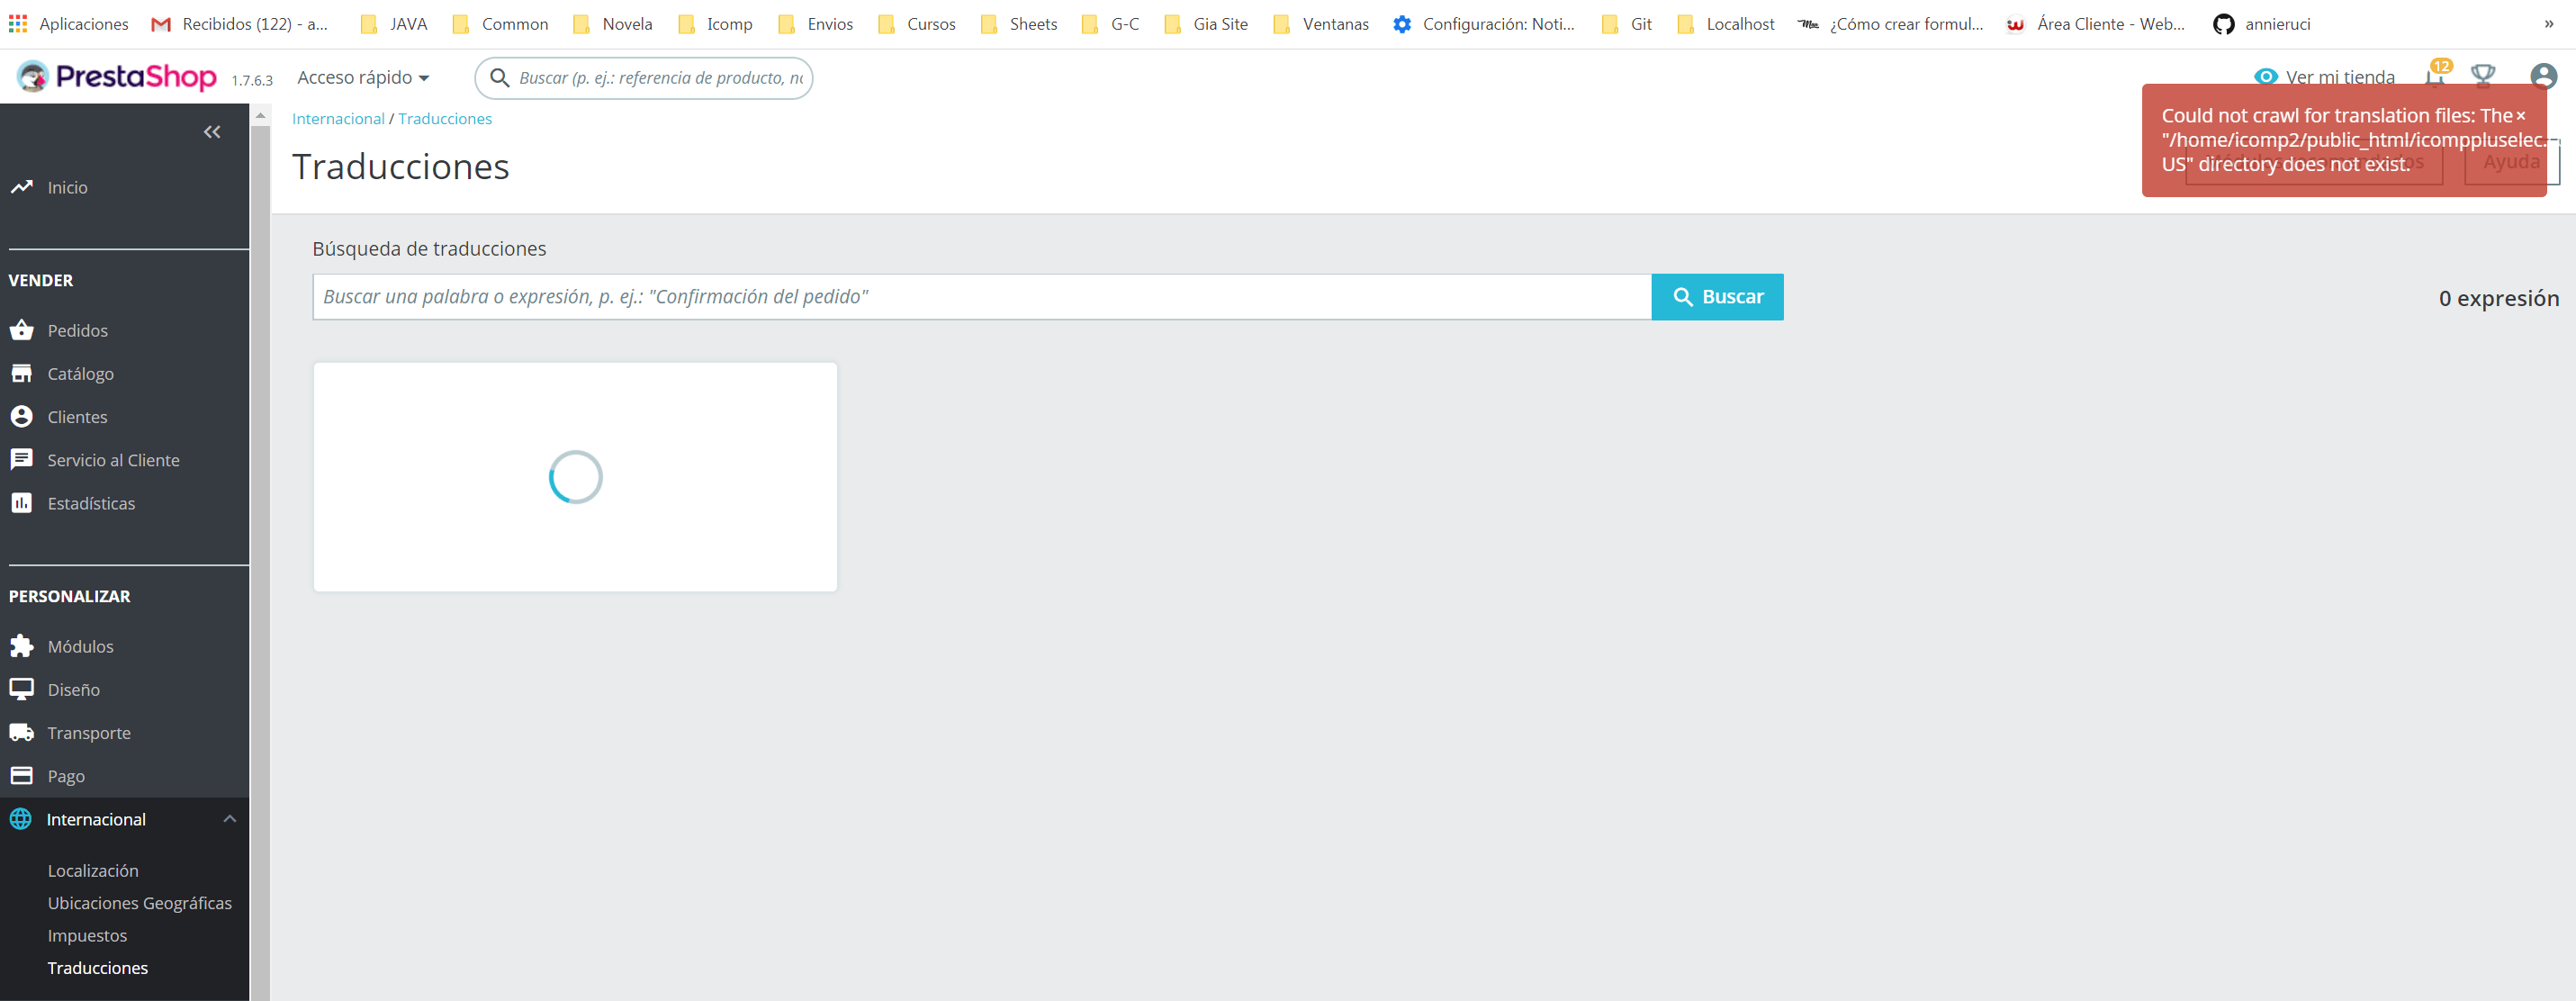Open Catálogo store icon
Screen dimensions: 2576x1001
[x=21, y=373]
